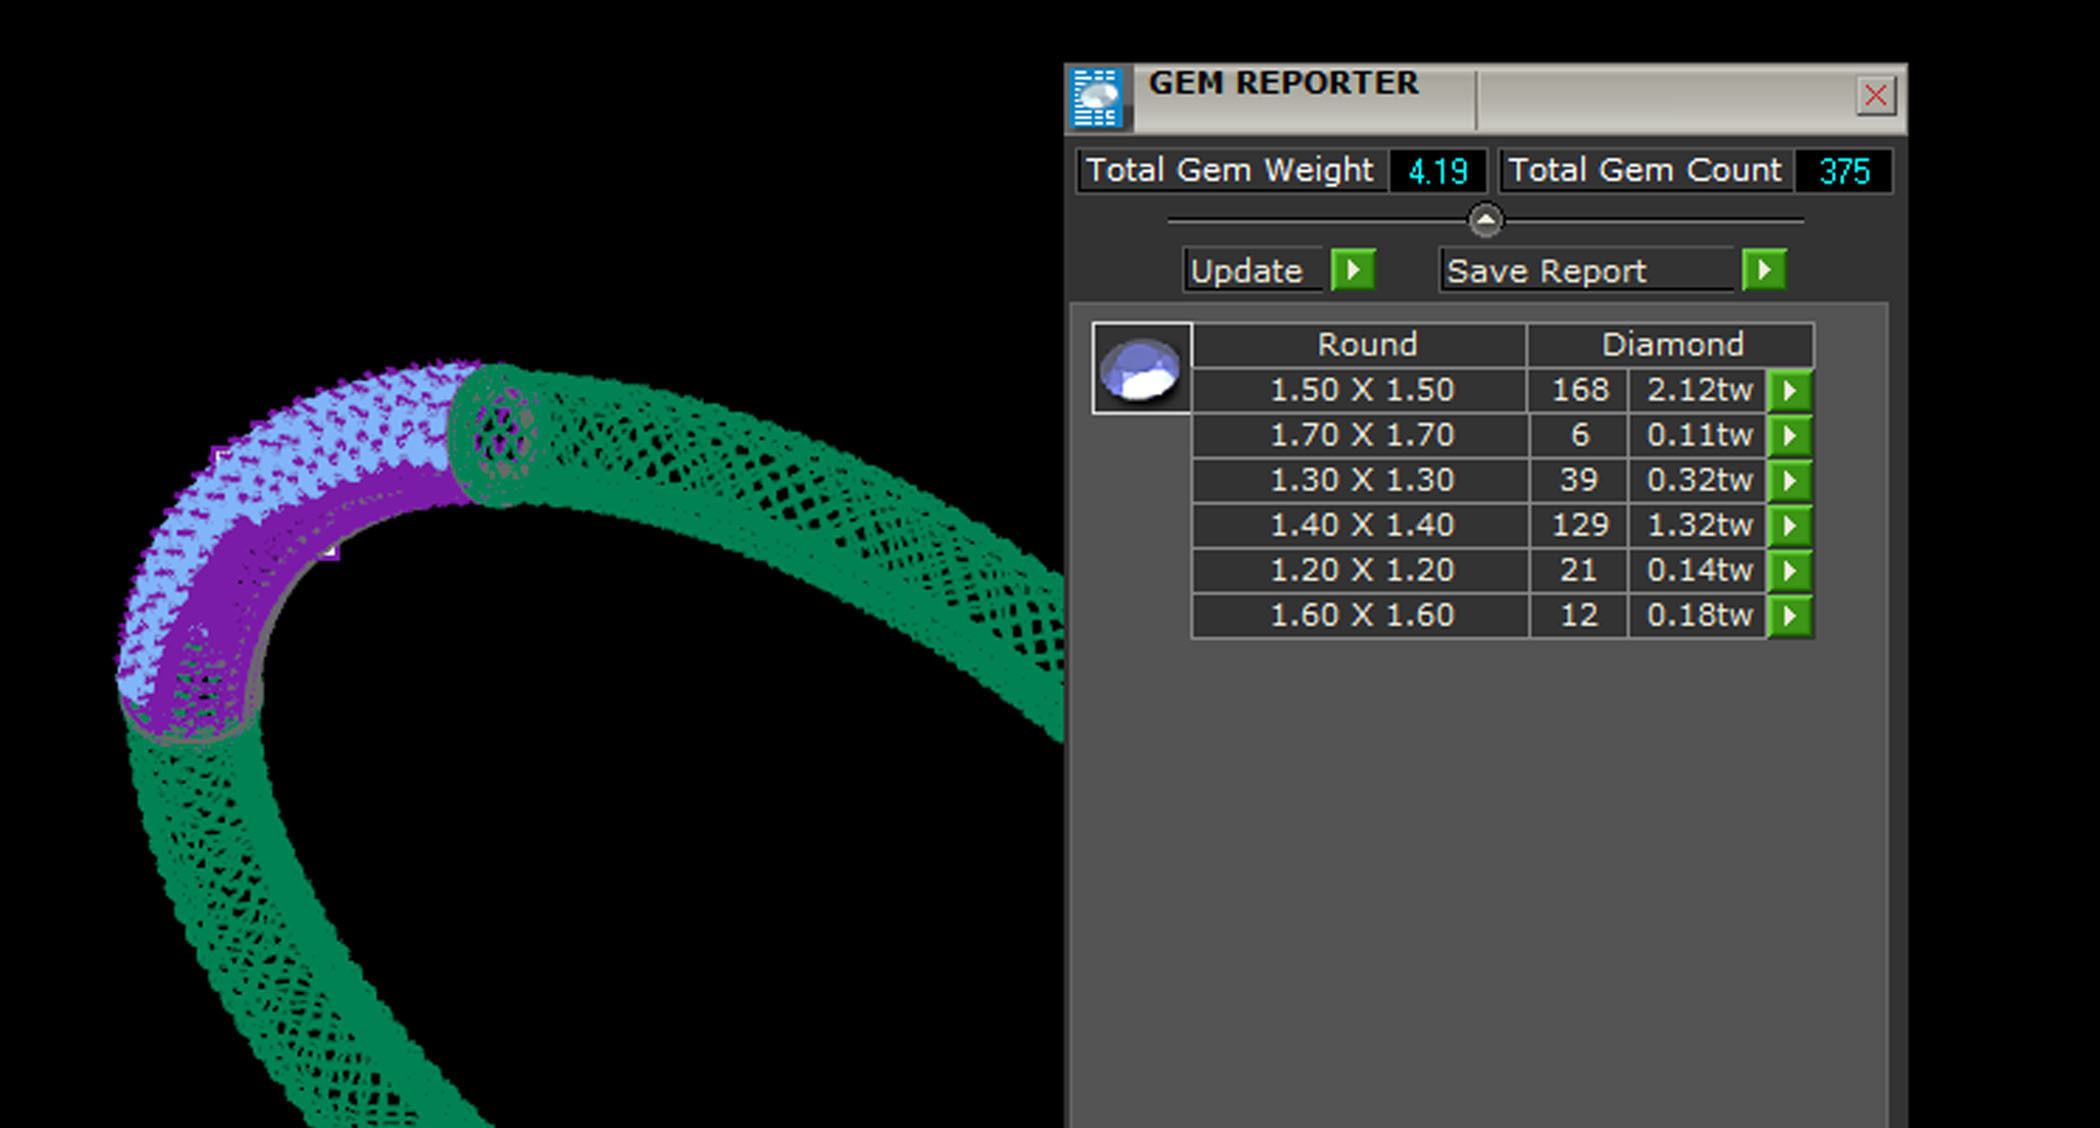The height and width of the screenshot is (1128, 2100).
Task: Click the 1.60 X 1.60 size cell
Action: pyautogui.click(x=1360, y=615)
